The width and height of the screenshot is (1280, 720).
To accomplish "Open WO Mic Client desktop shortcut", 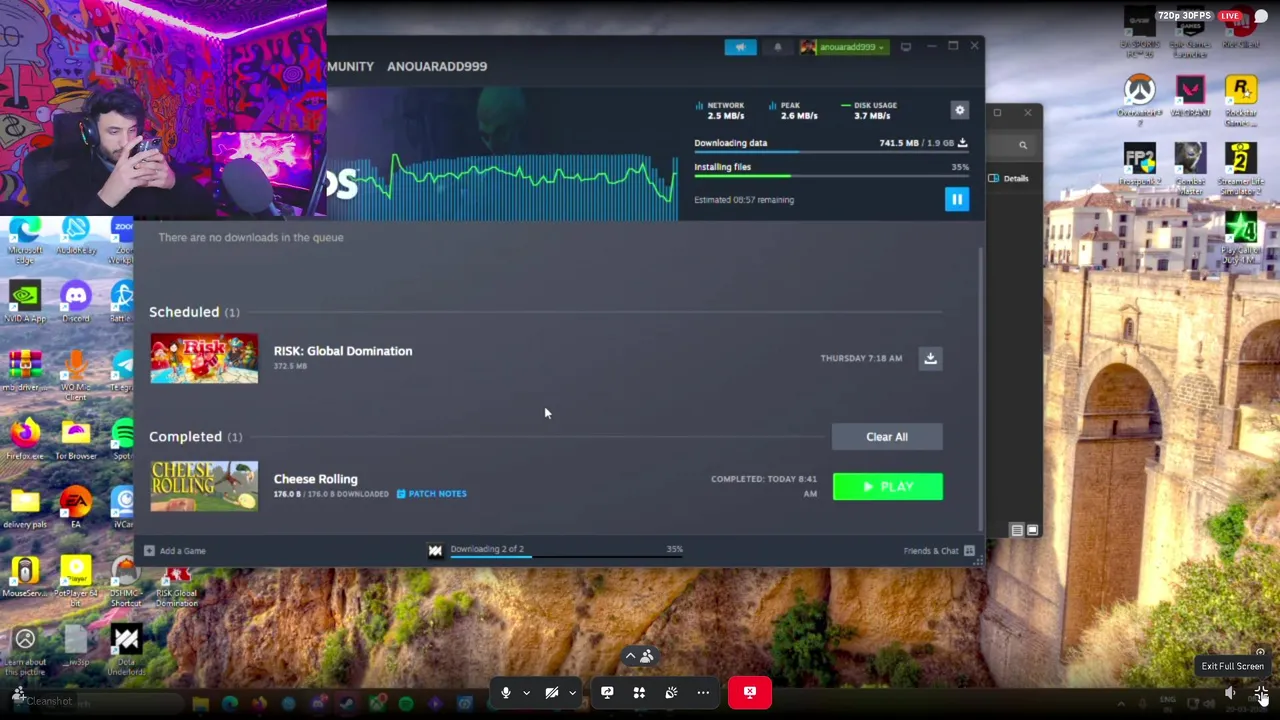I will point(76,375).
